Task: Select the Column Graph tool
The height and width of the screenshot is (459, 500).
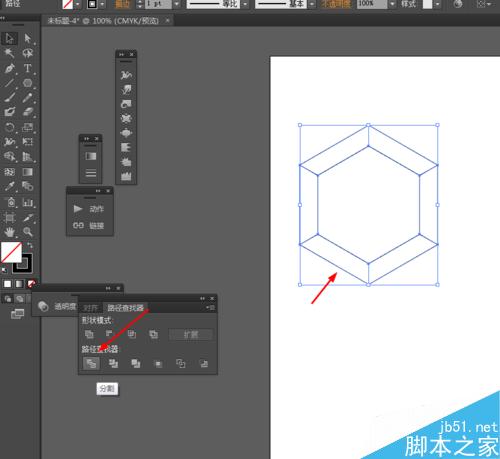Action: point(27,202)
